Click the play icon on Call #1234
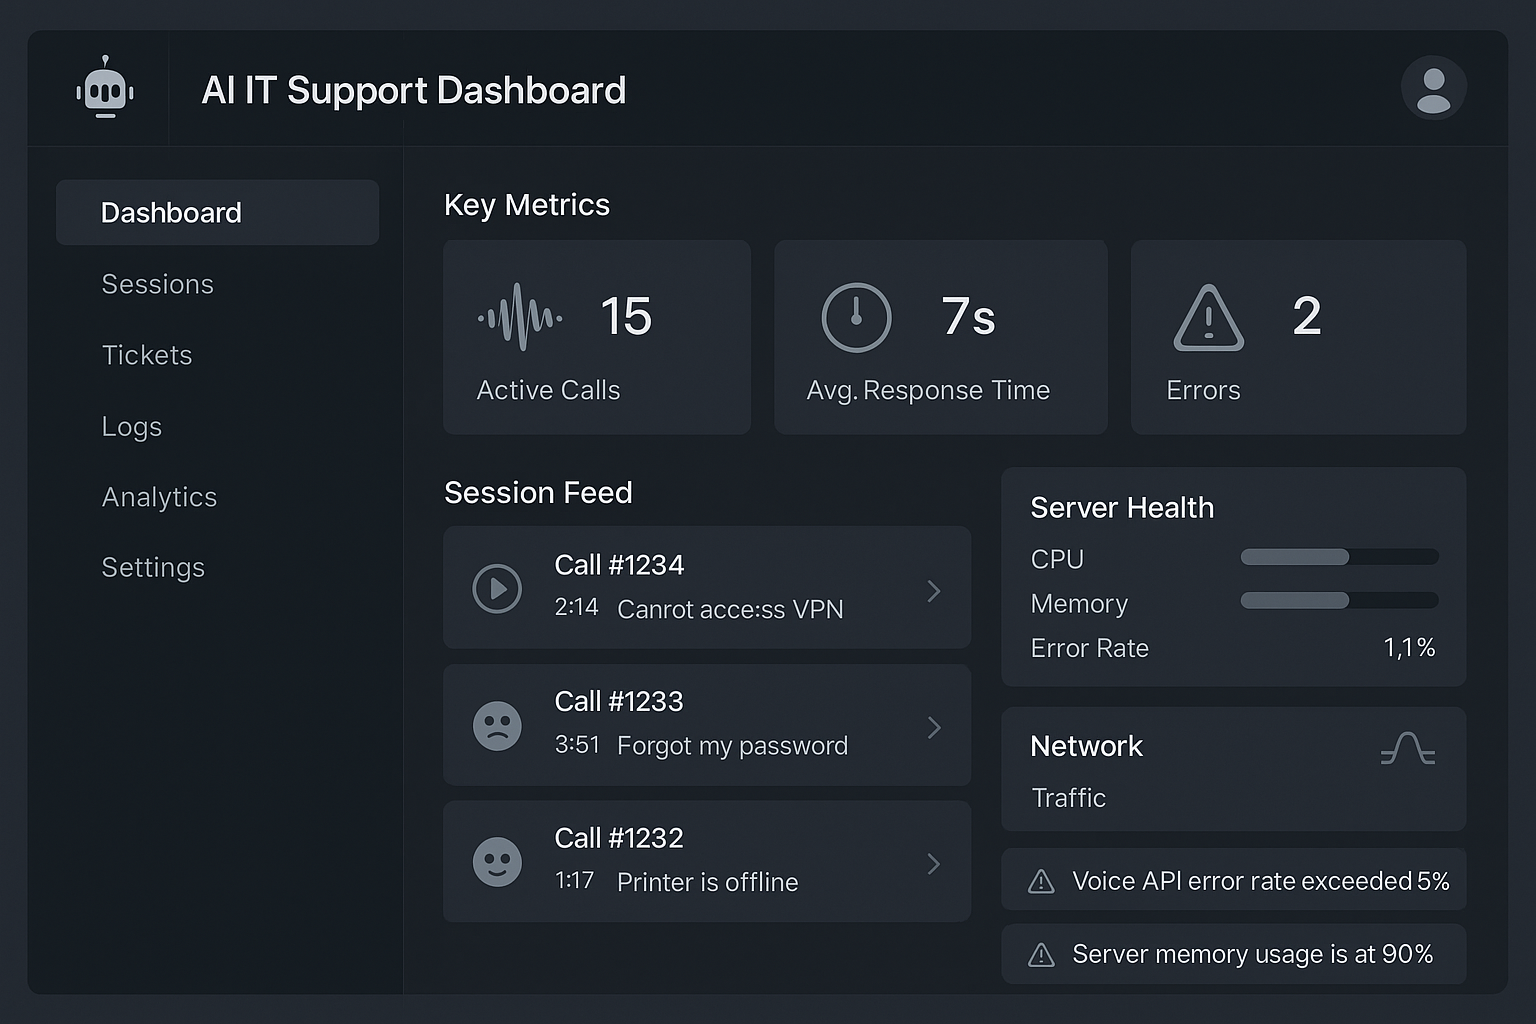1536x1024 pixels. click(x=497, y=588)
